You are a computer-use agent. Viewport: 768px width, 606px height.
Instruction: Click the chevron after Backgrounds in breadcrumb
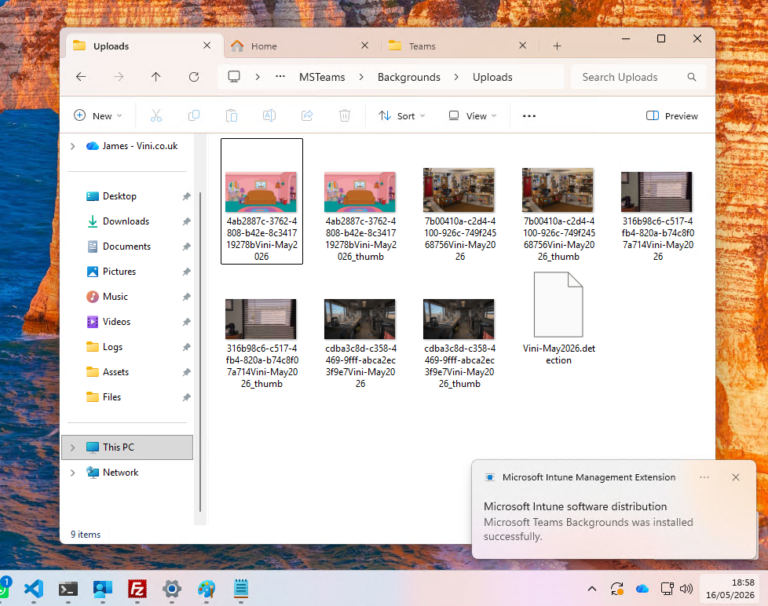(456, 77)
